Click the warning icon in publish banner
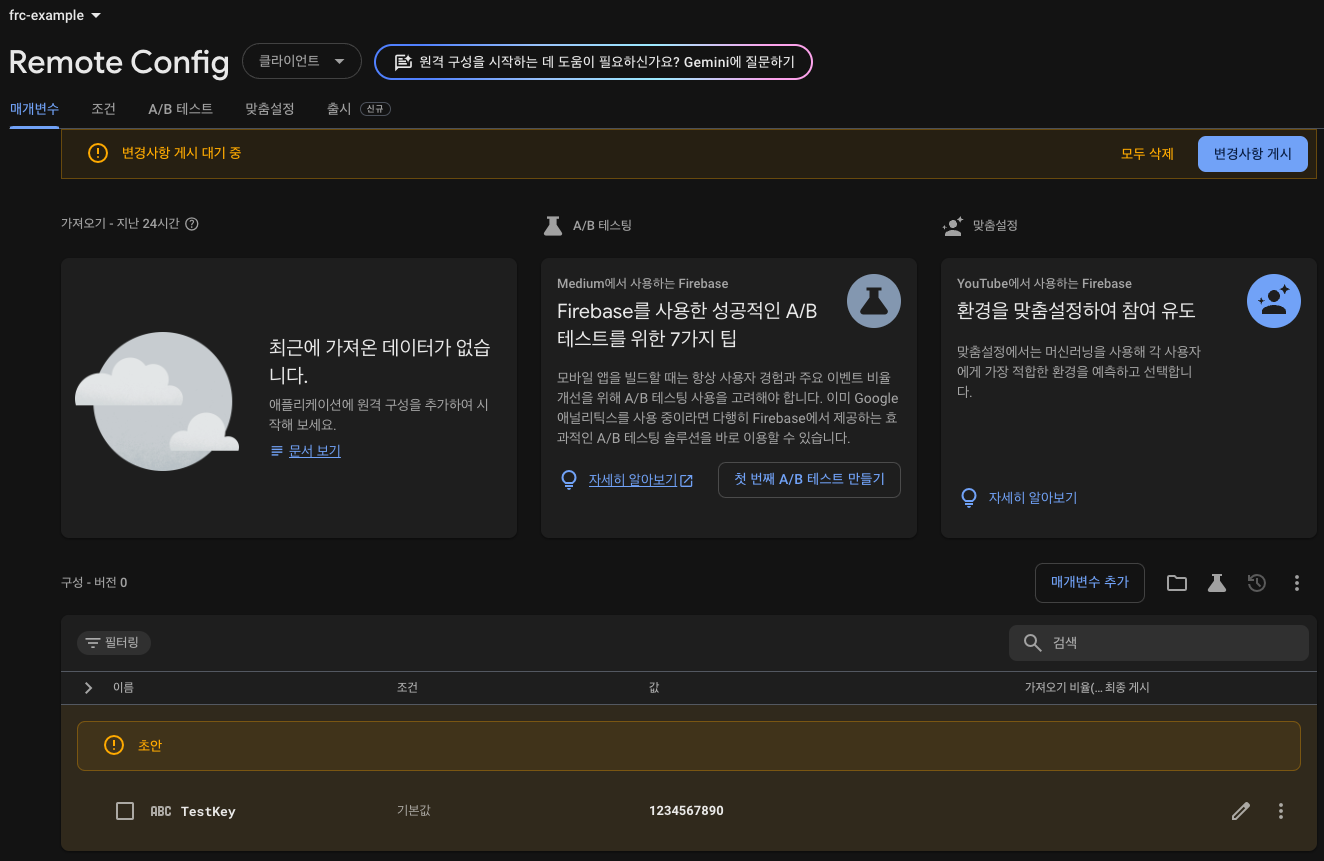1324x861 pixels. [97, 153]
